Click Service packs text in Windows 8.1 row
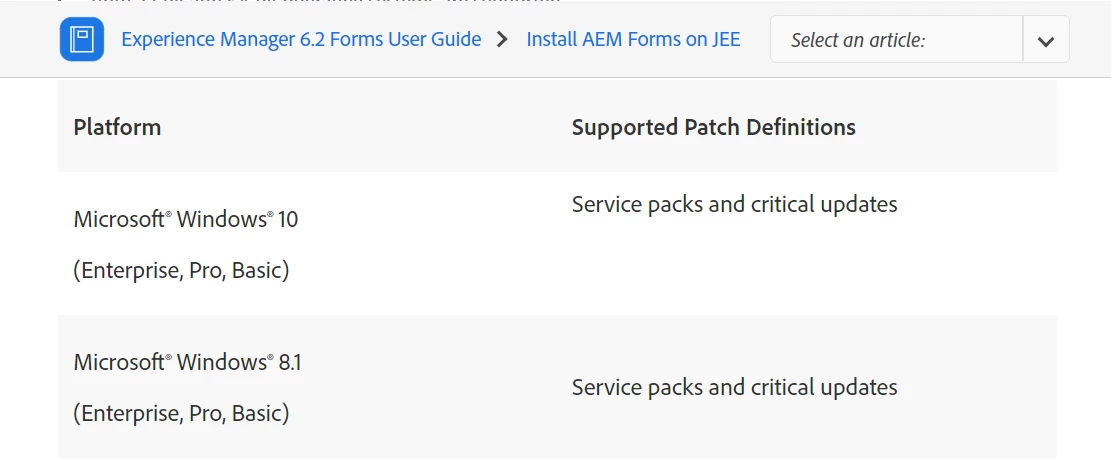Viewport: 1111px width, 459px height. click(734, 387)
